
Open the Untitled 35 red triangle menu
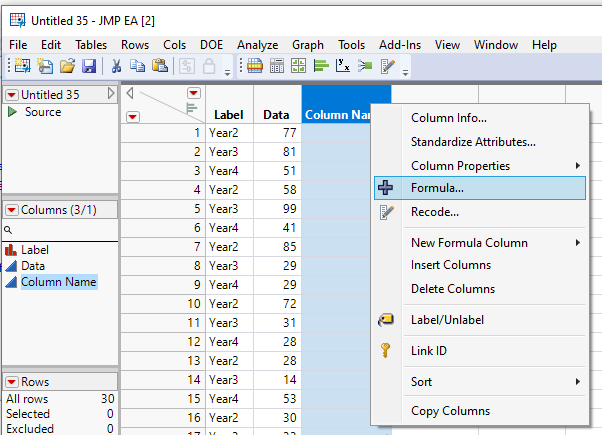(12, 95)
